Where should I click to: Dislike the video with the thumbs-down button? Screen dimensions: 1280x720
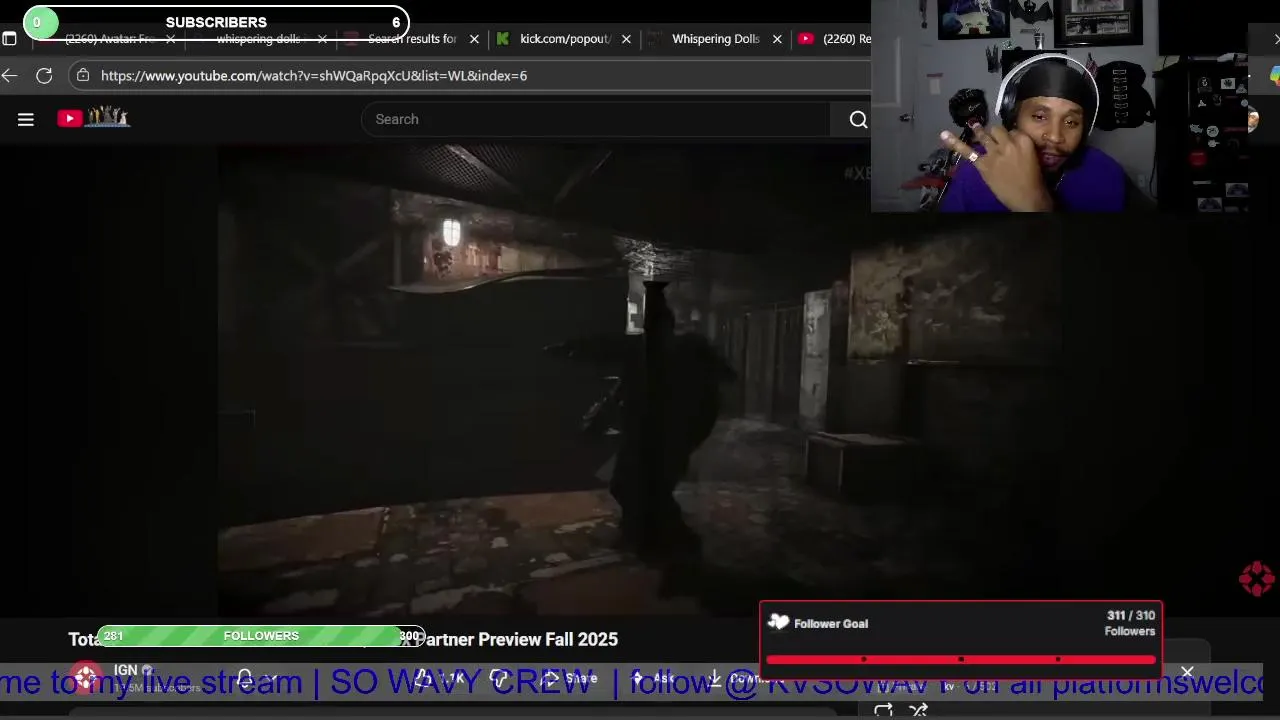tap(499, 678)
